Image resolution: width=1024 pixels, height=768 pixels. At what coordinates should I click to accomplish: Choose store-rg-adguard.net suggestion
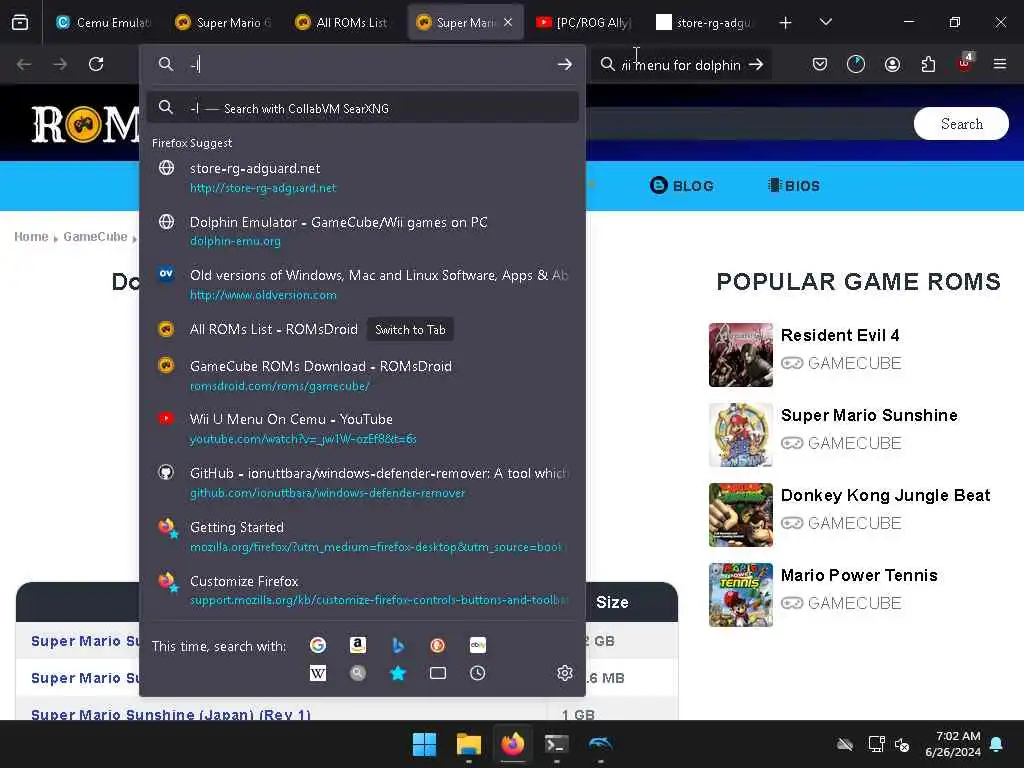[362, 177]
